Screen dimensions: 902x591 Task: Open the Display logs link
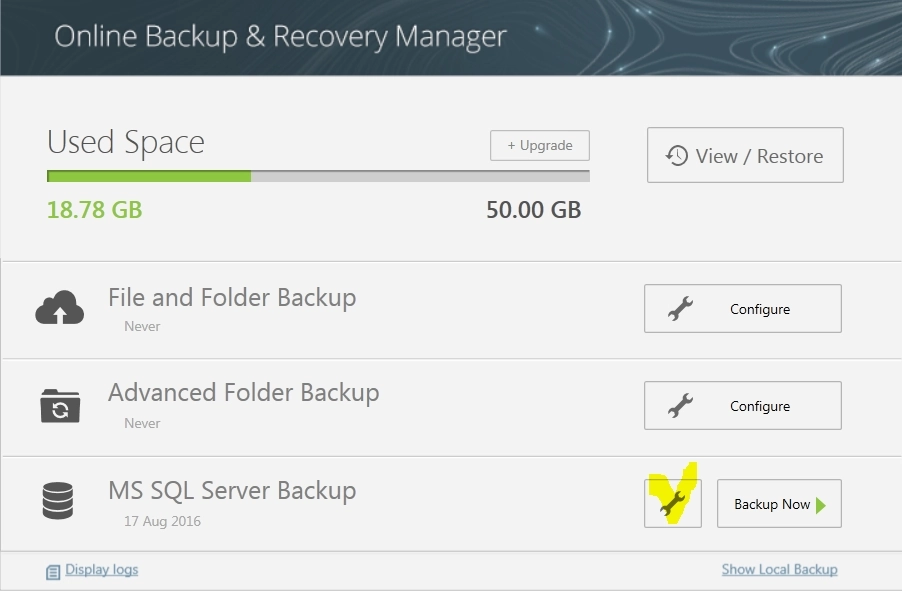coord(101,569)
